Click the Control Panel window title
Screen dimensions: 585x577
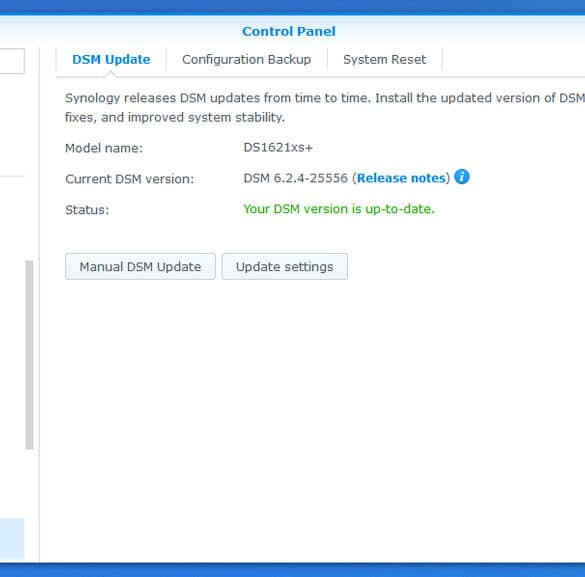coord(289,31)
